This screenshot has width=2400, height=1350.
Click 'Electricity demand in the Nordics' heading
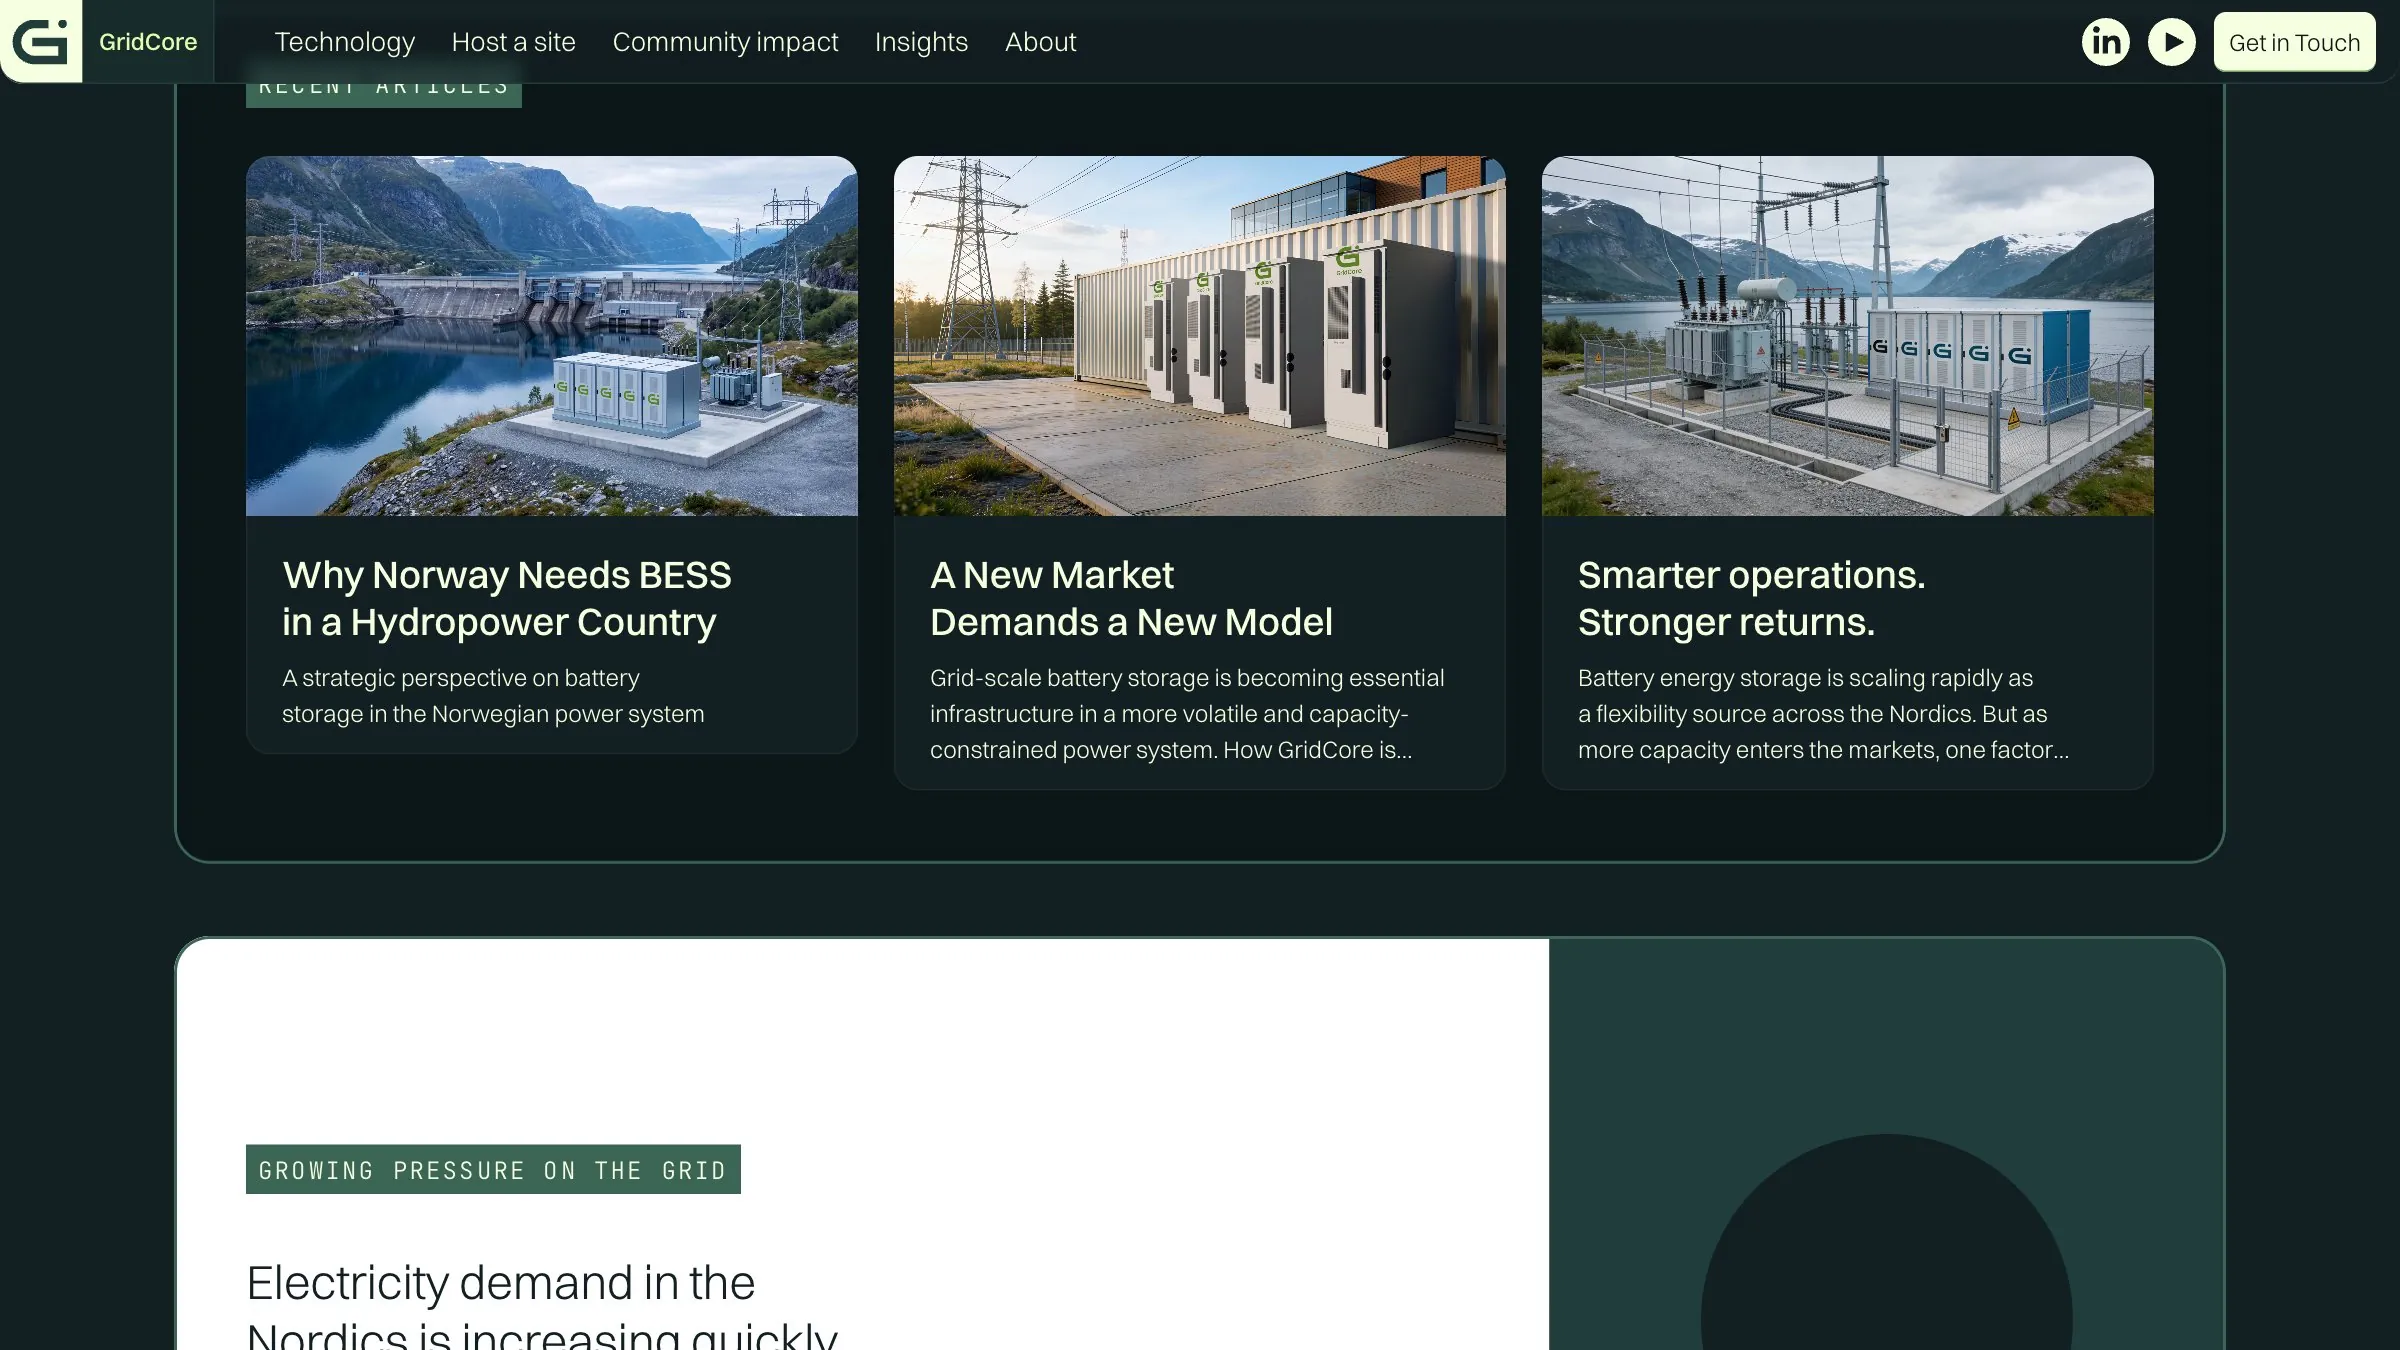[x=542, y=1305]
